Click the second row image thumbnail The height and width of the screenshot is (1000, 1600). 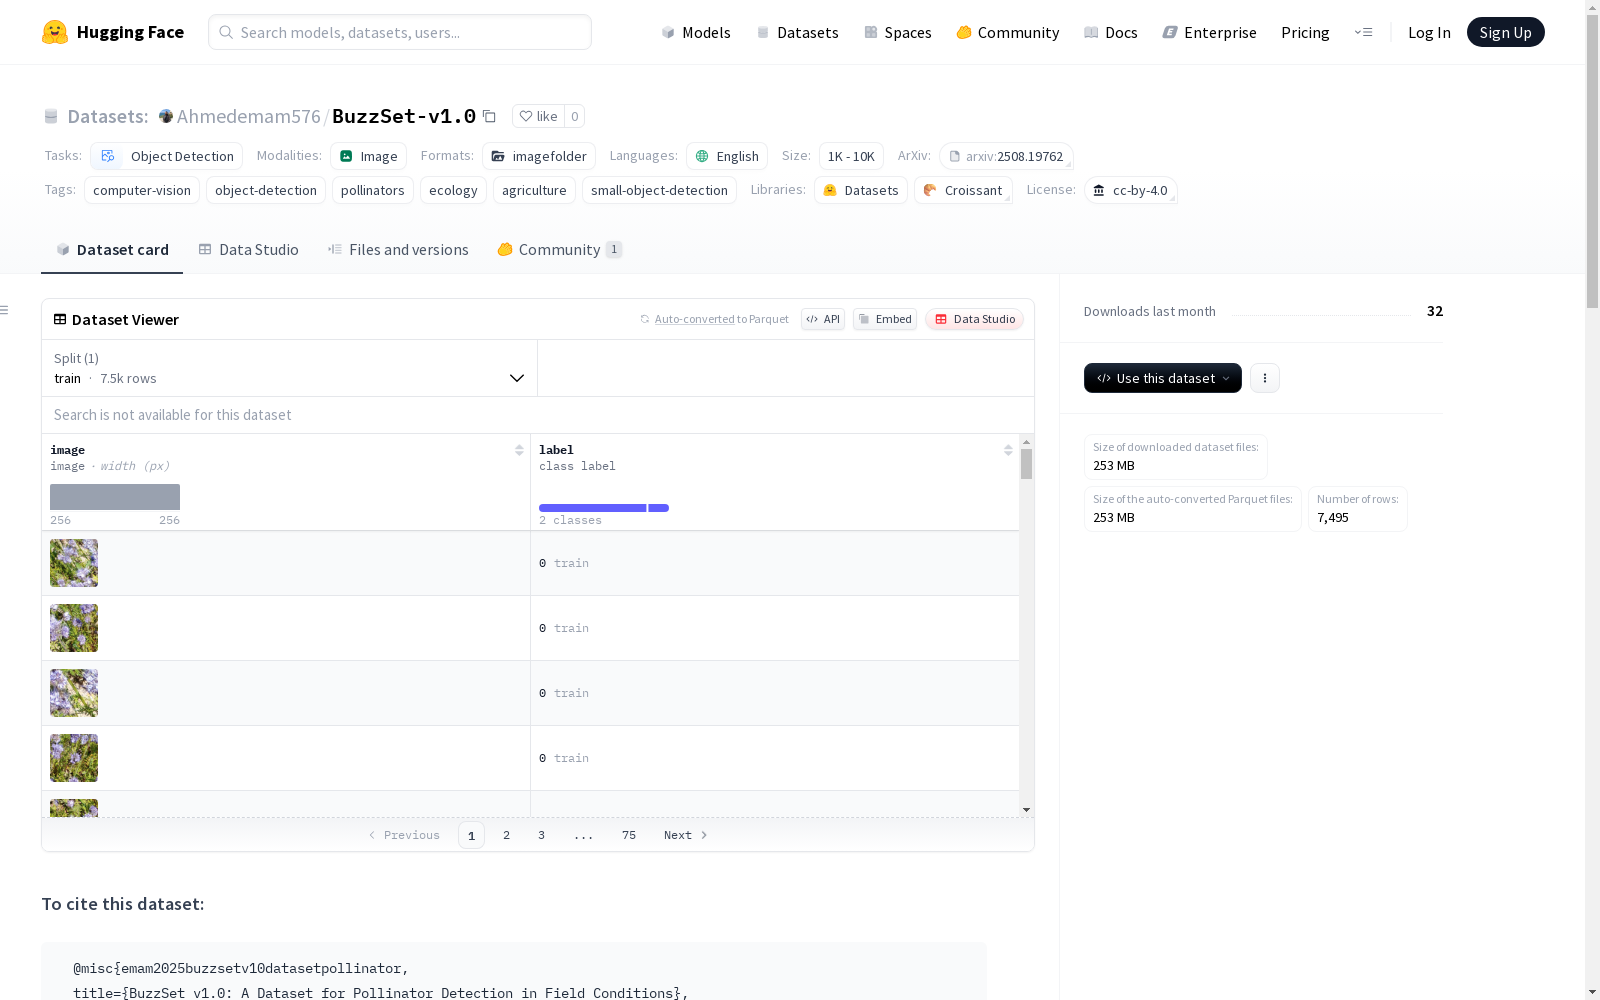(74, 628)
